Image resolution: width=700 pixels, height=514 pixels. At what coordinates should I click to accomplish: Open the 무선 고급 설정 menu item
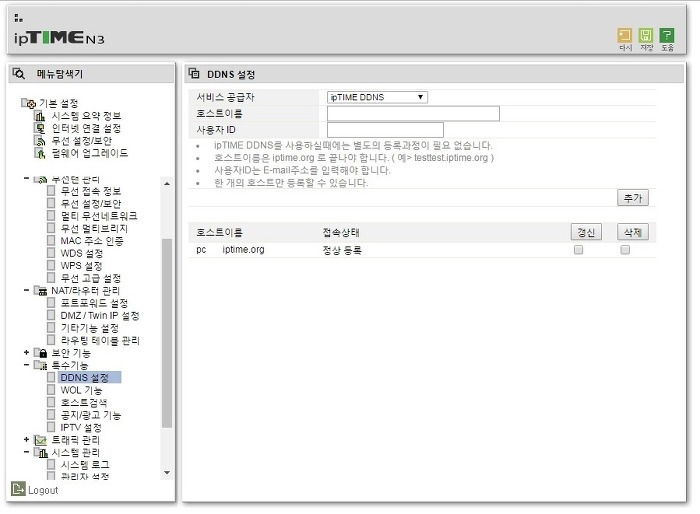tap(91, 279)
